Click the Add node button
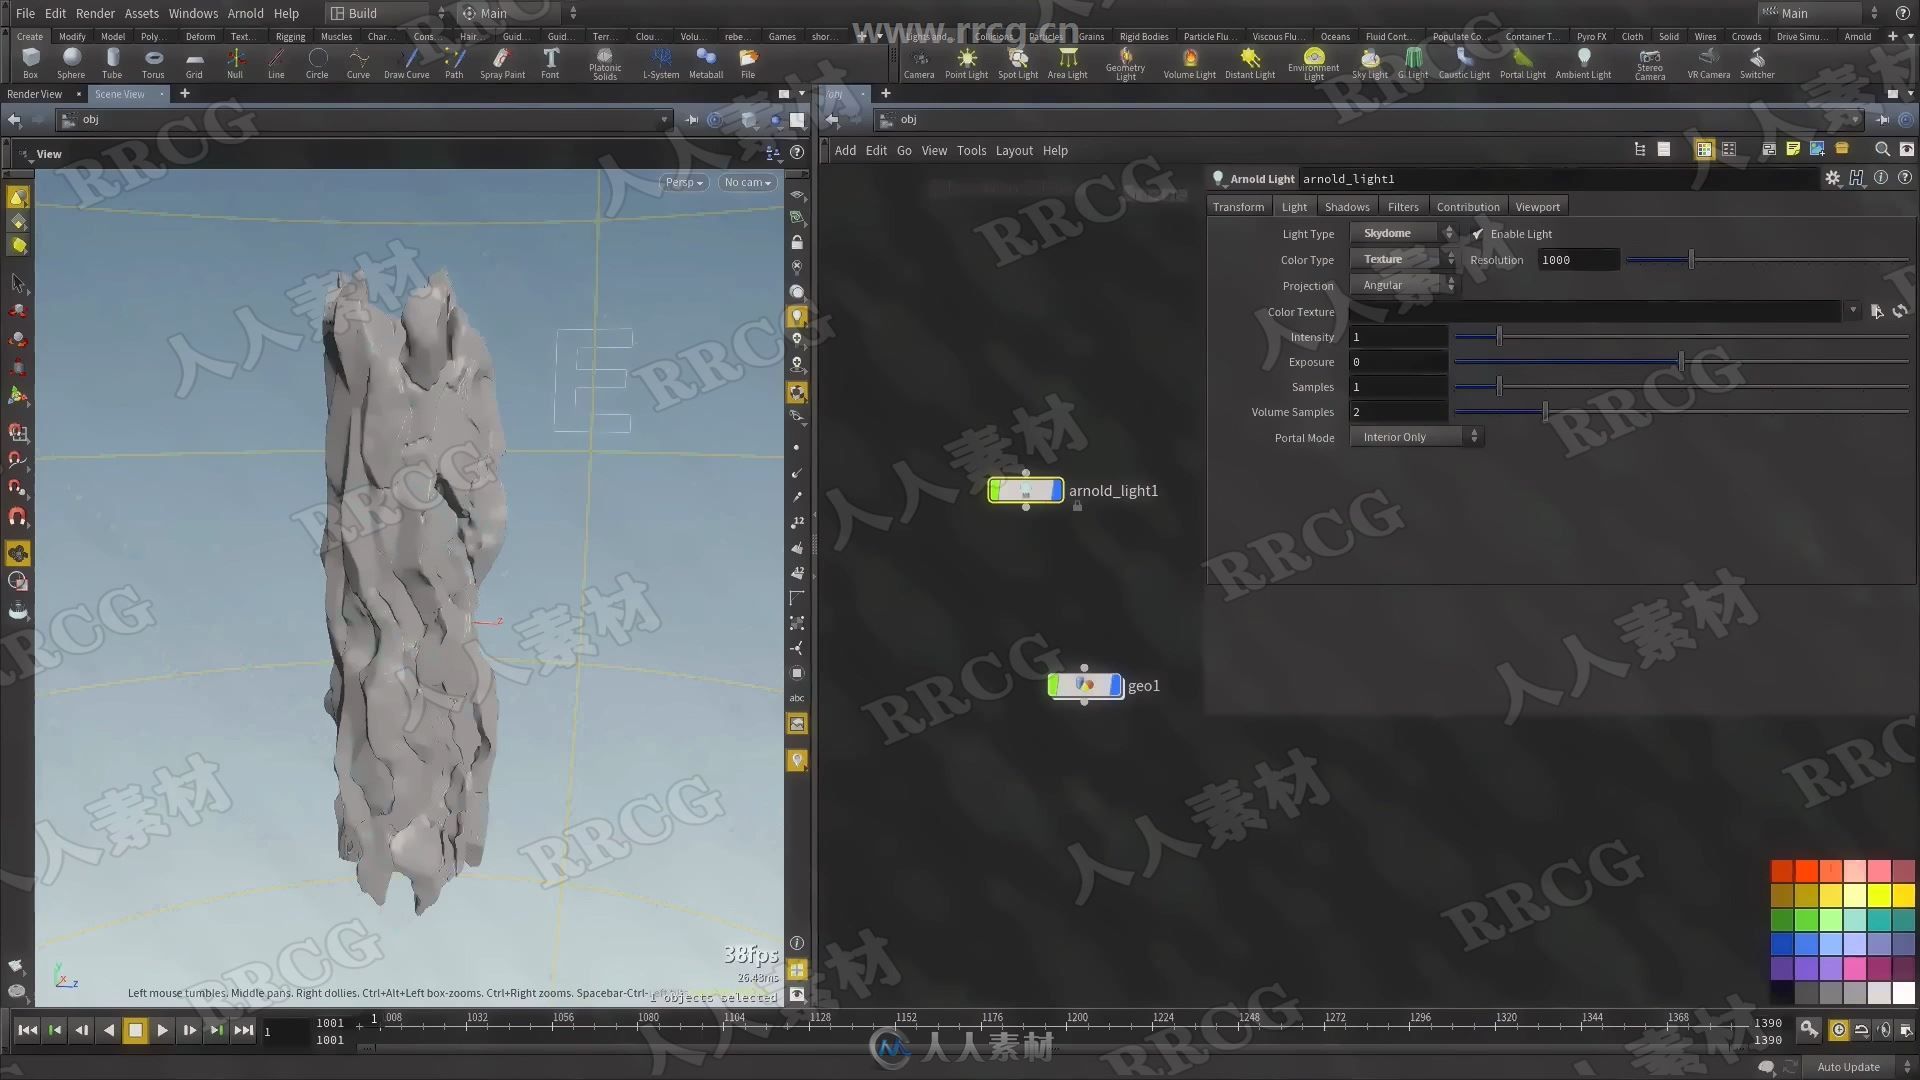Image resolution: width=1920 pixels, height=1080 pixels. point(845,150)
